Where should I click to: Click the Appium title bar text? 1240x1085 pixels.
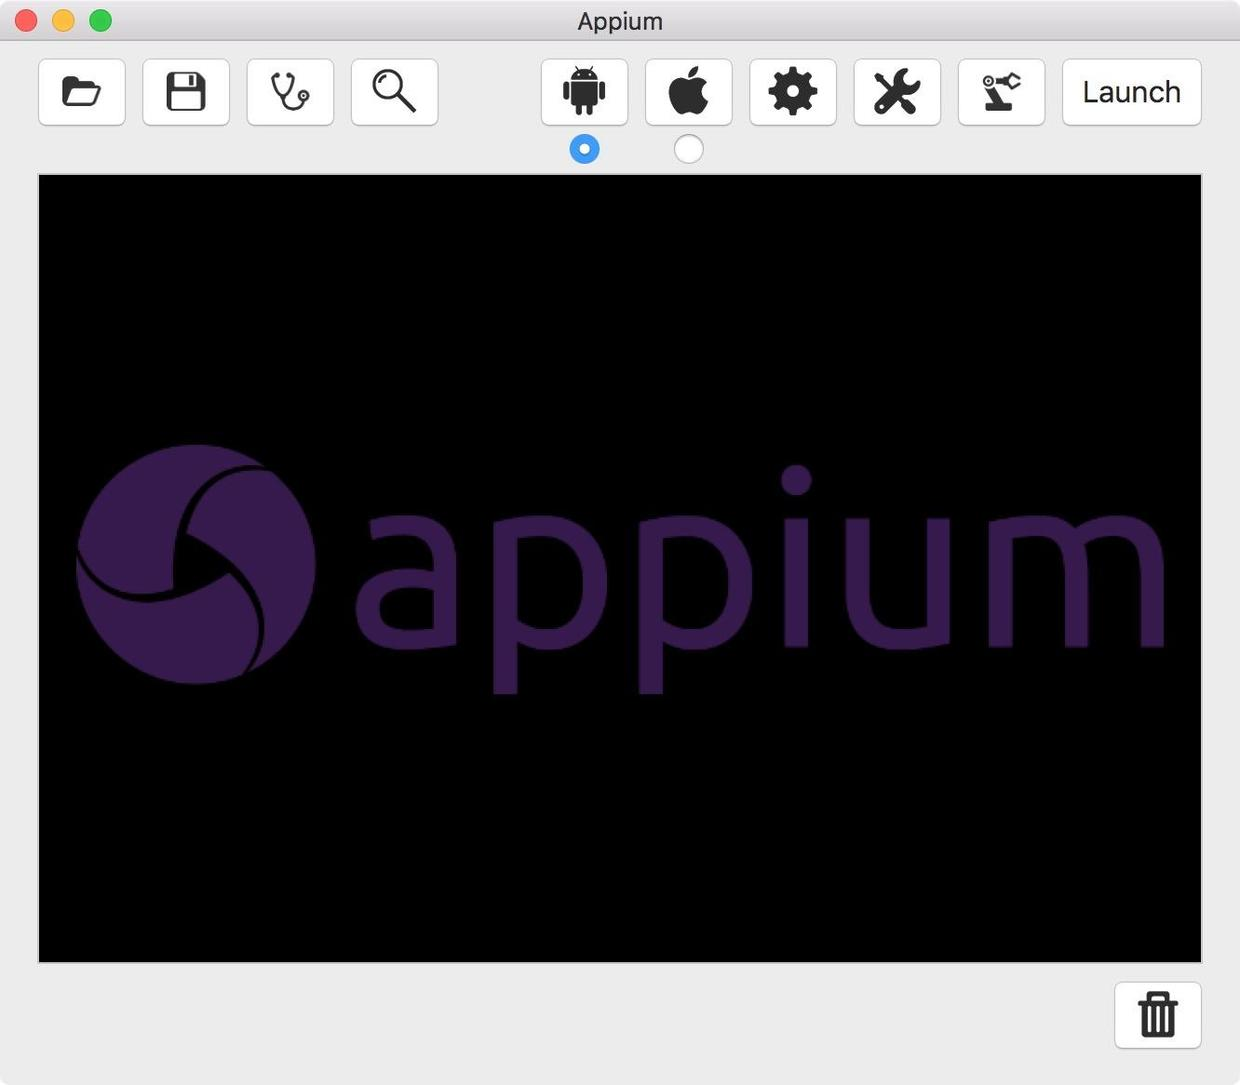click(619, 20)
